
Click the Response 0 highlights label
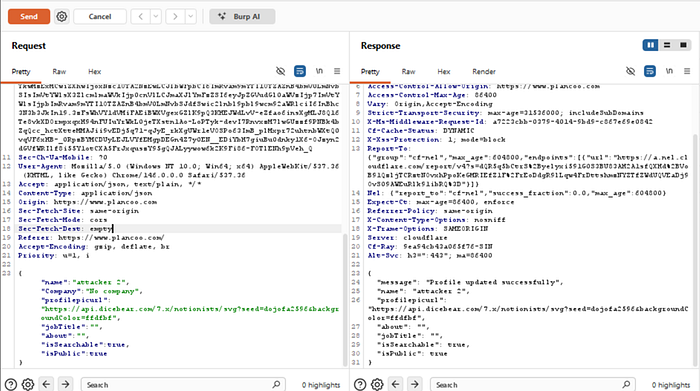671,385
